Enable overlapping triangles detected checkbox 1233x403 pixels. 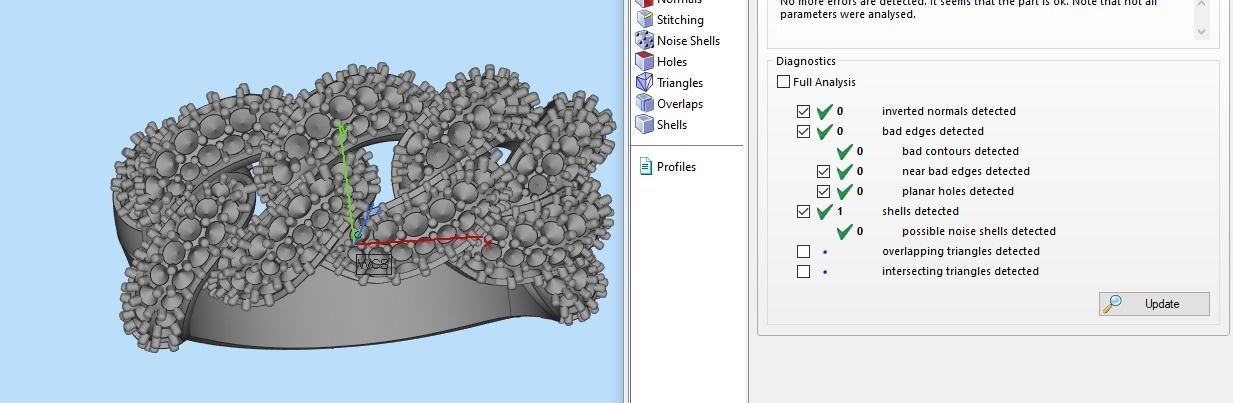click(x=803, y=251)
